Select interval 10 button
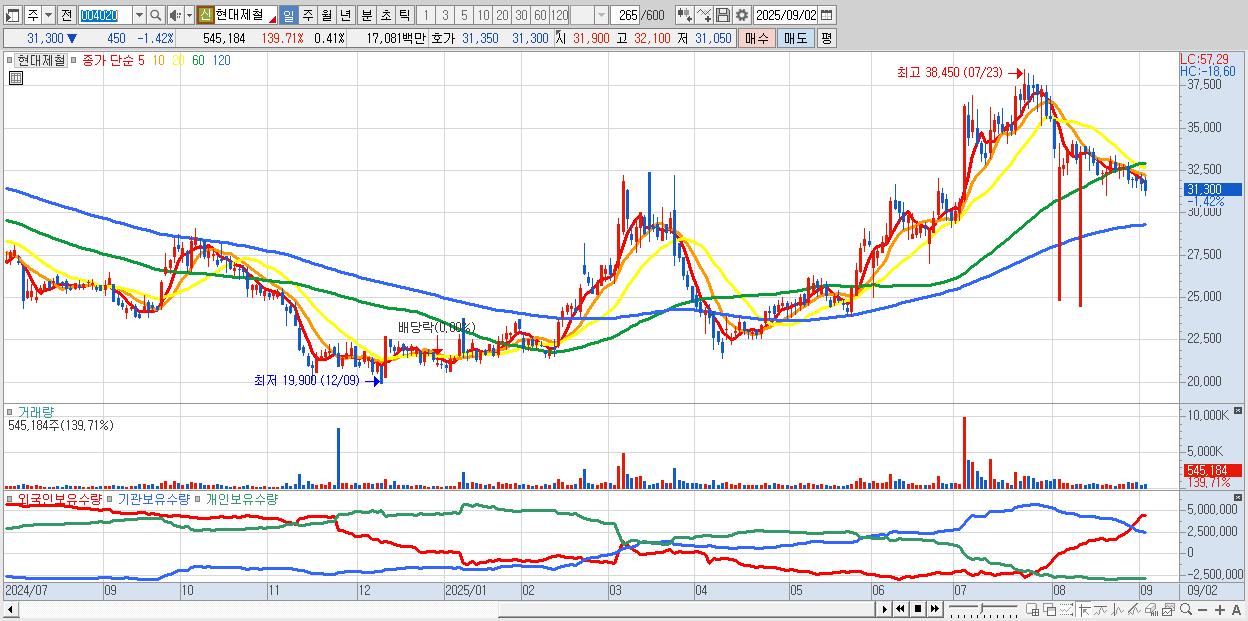The height and width of the screenshot is (621, 1248). (483, 15)
